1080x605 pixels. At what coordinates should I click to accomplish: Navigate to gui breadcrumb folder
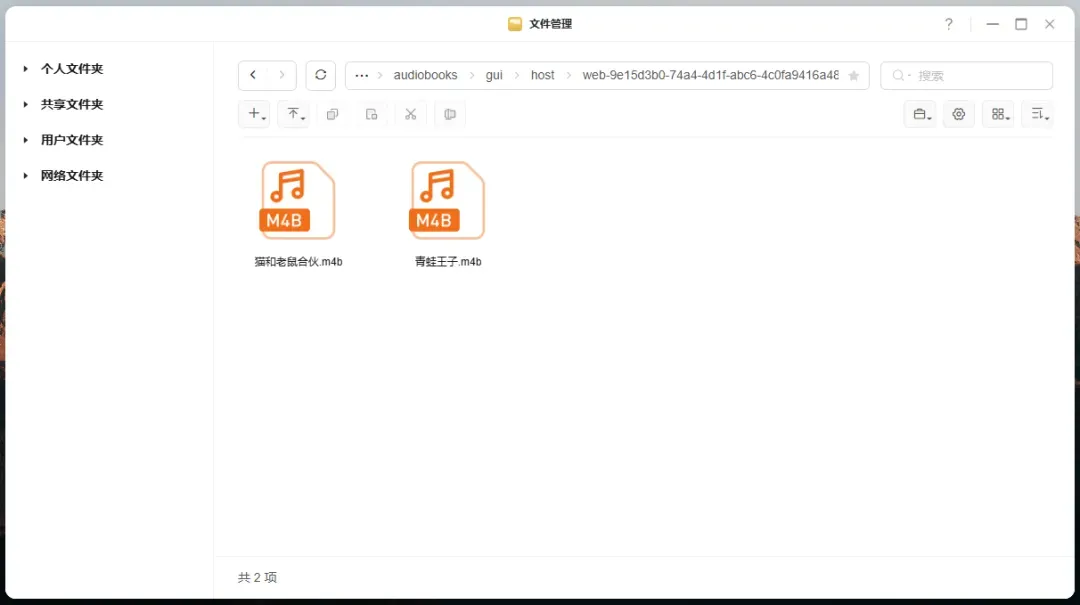pyautogui.click(x=494, y=75)
